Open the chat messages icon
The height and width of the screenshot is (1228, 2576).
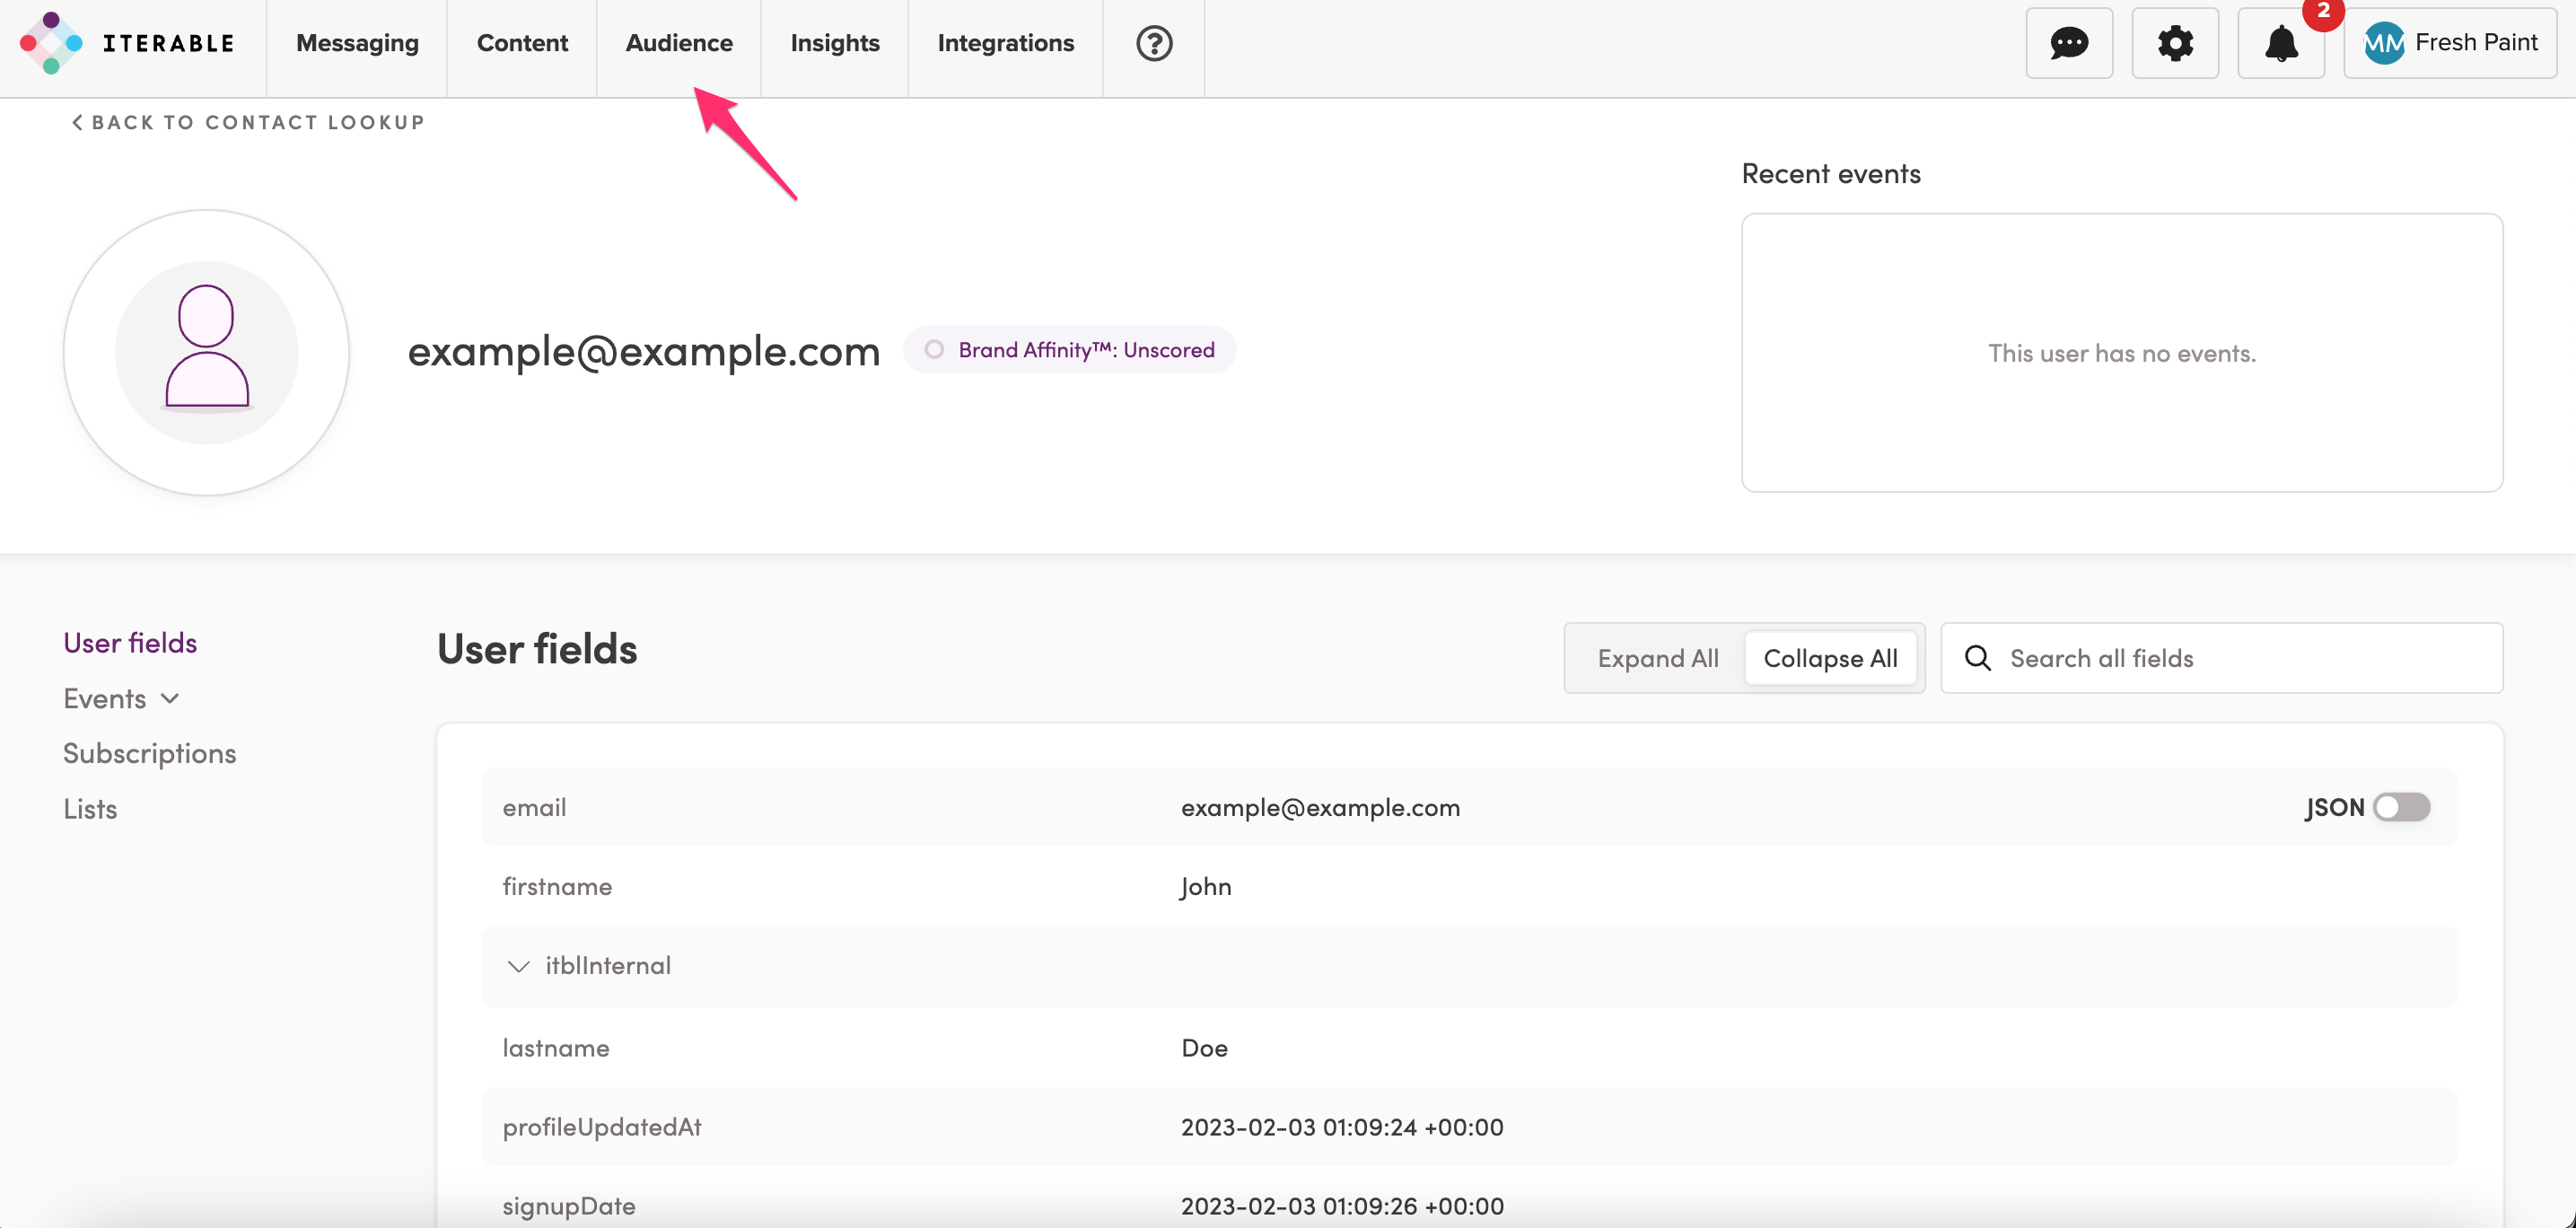coord(2068,43)
